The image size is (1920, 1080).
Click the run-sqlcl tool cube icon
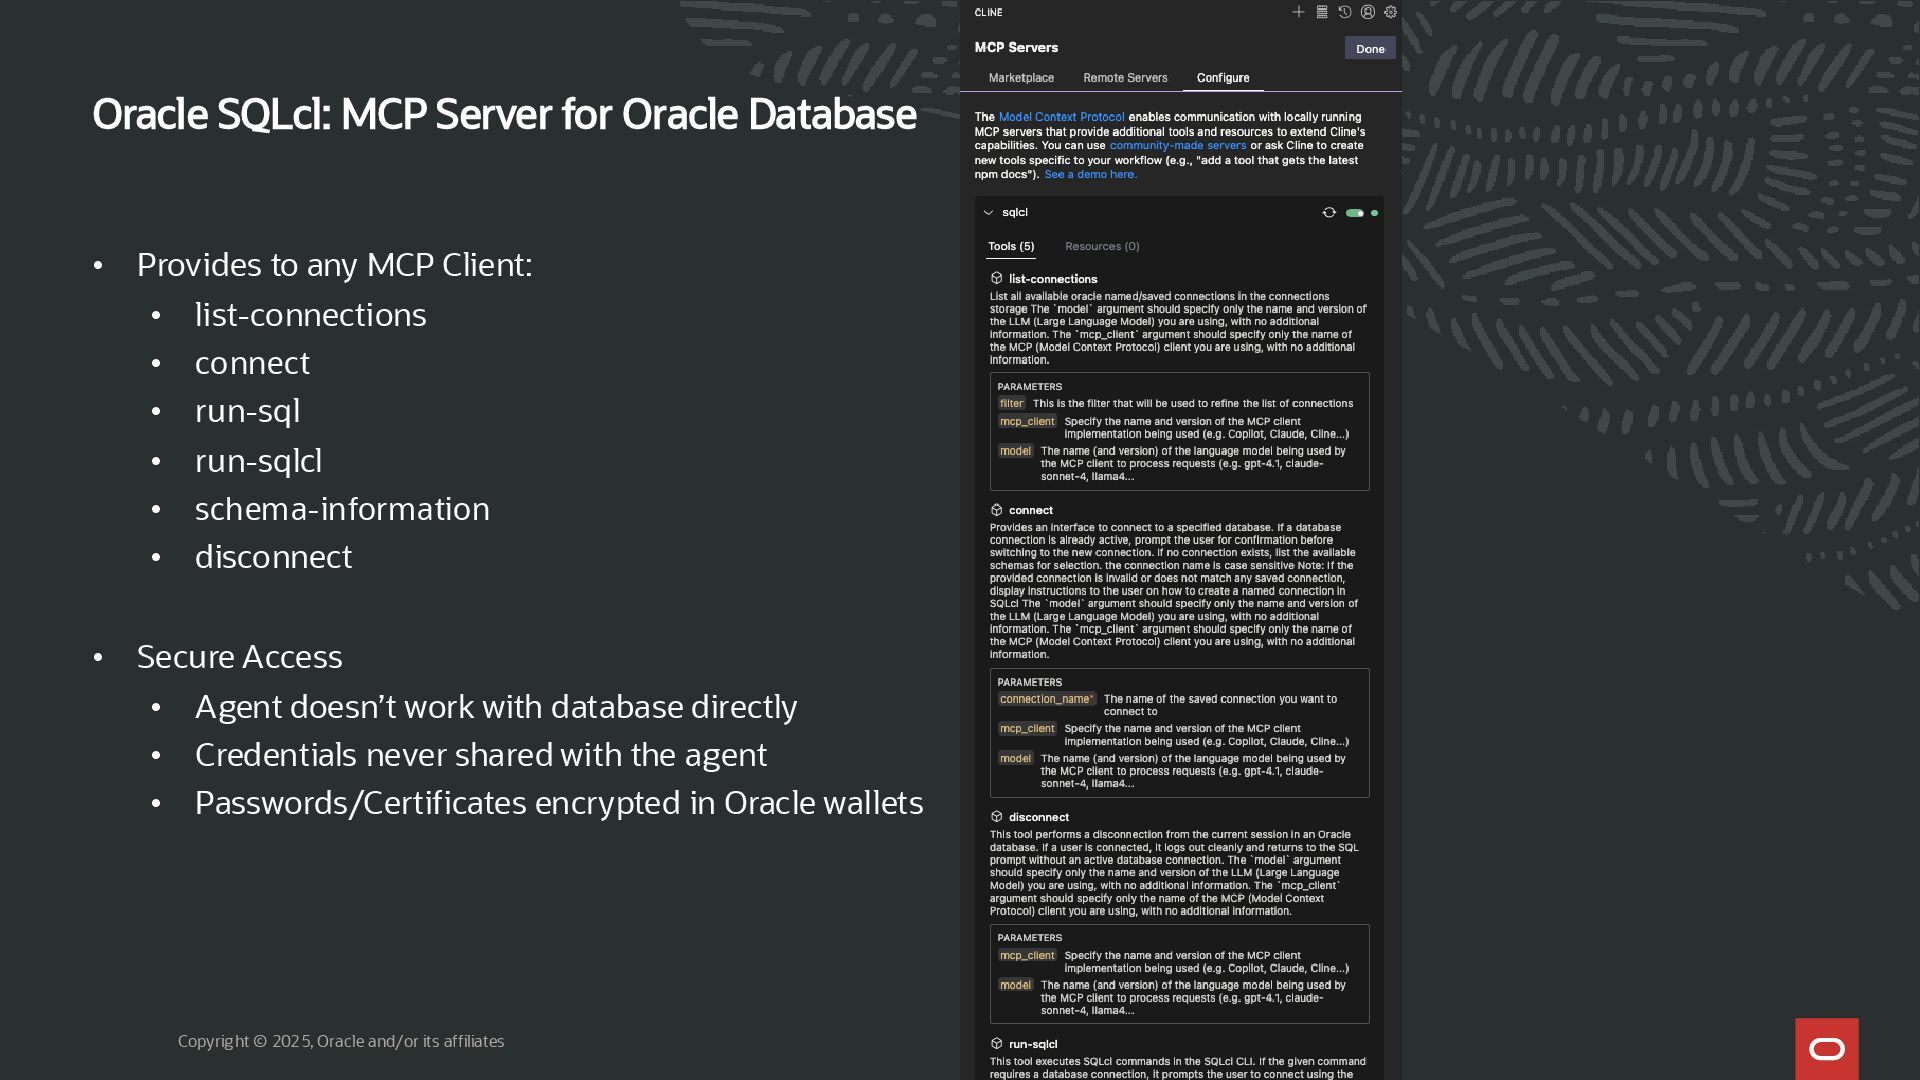[996, 1043]
